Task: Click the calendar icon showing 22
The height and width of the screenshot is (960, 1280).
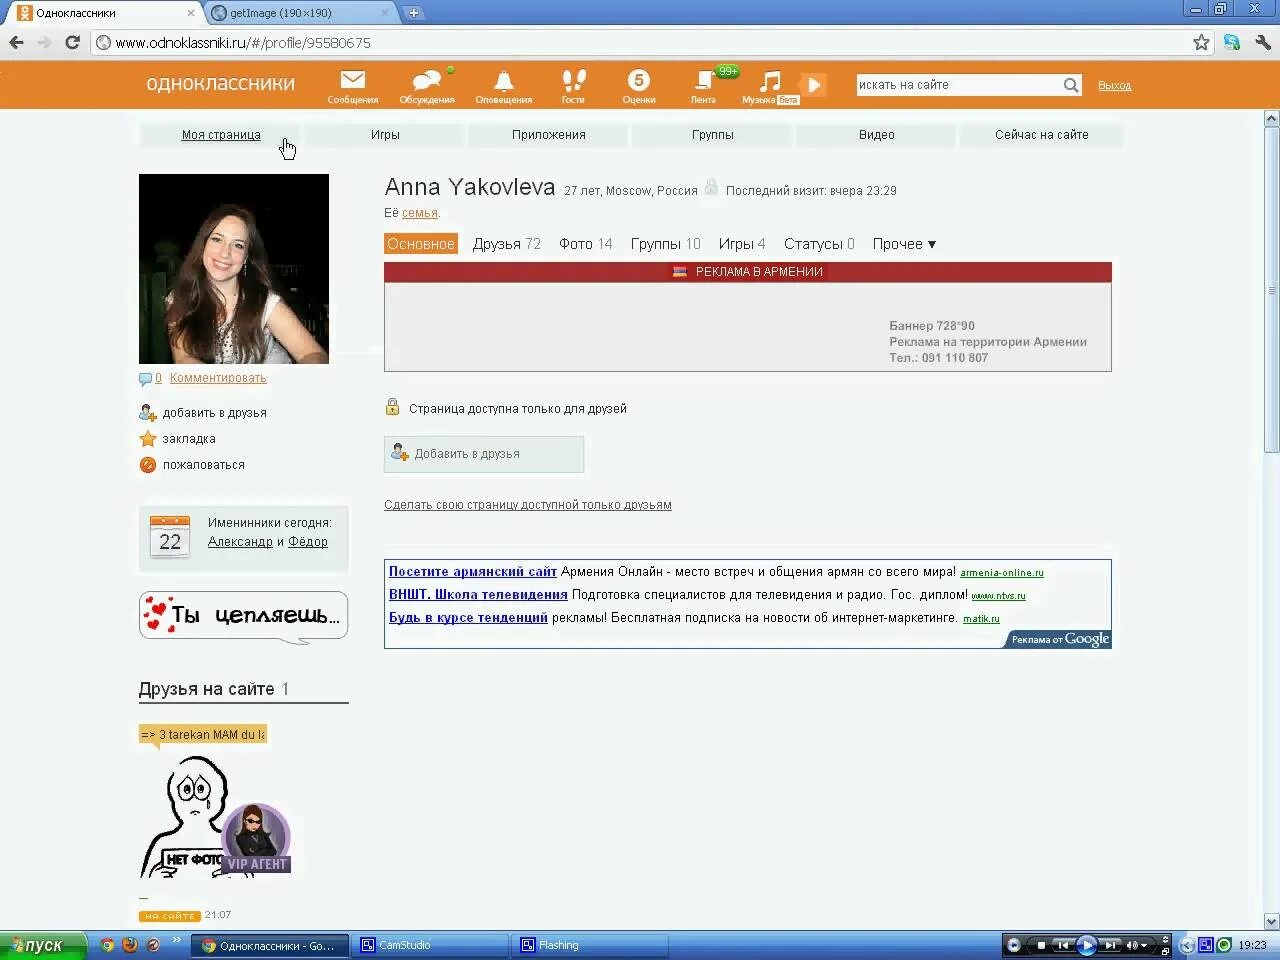Action: point(170,536)
